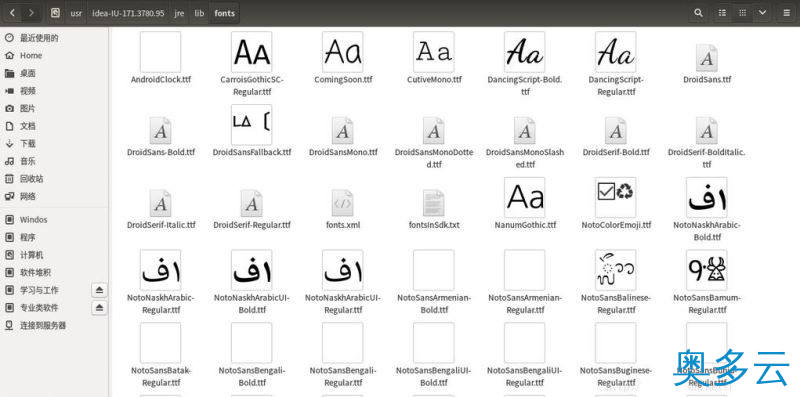Select 'idea-IU-171.3780.95' path segment
Image resolution: width=800 pixels, height=397 pixels.
[128, 13]
